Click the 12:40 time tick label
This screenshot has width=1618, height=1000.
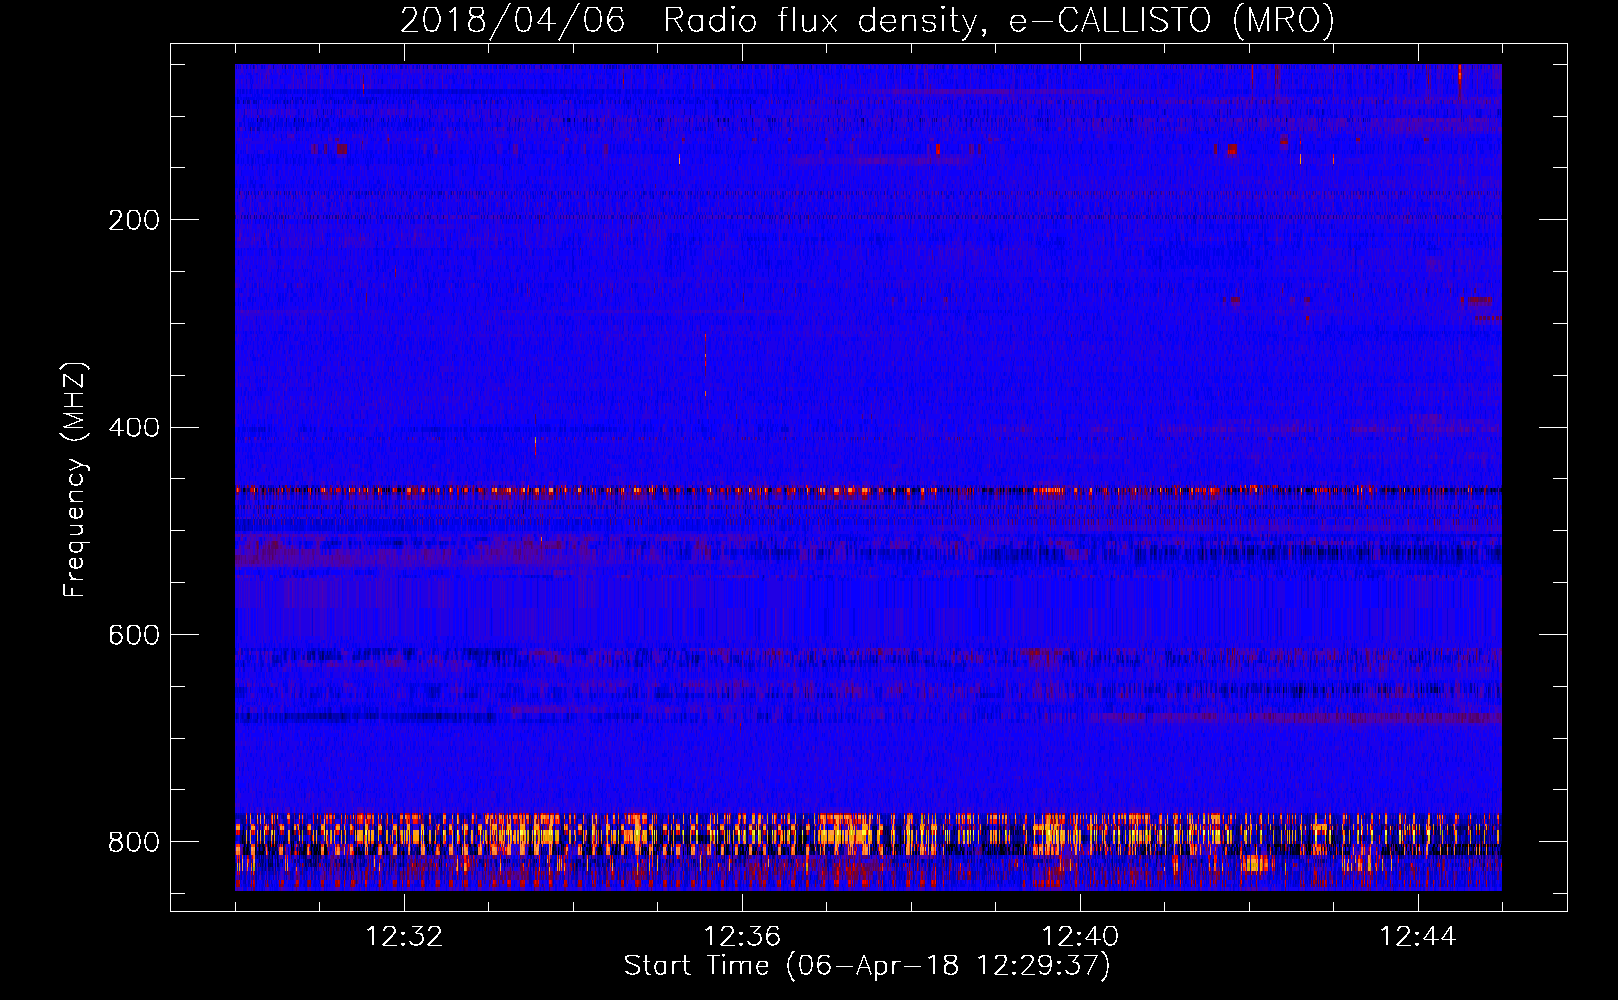[1080, 937]
